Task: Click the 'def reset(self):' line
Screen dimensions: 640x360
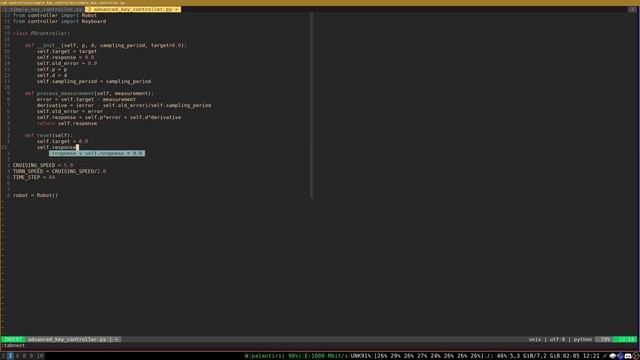Action: (49, 135)
